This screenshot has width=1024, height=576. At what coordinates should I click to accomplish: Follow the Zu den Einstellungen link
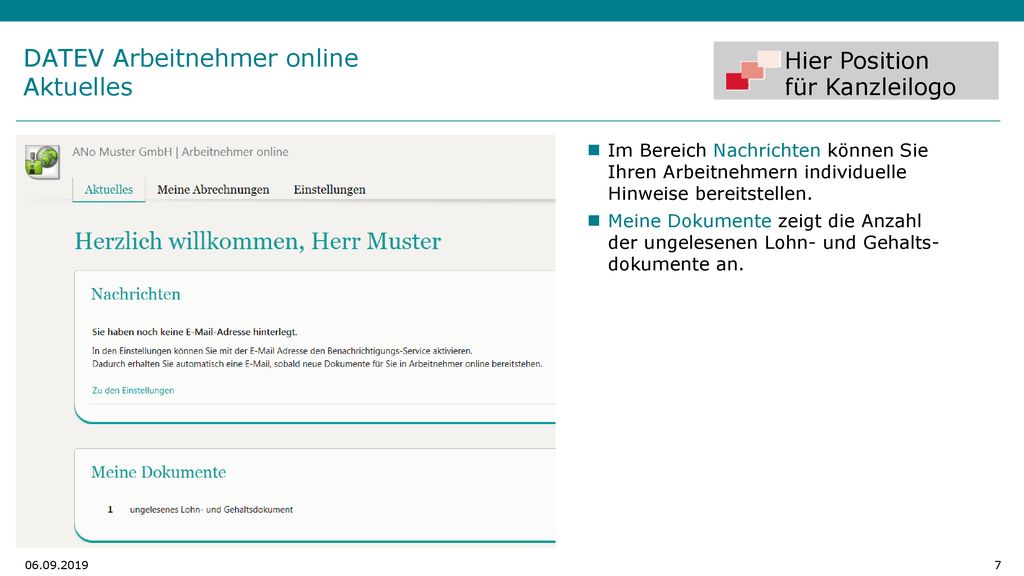pos(133,391)
